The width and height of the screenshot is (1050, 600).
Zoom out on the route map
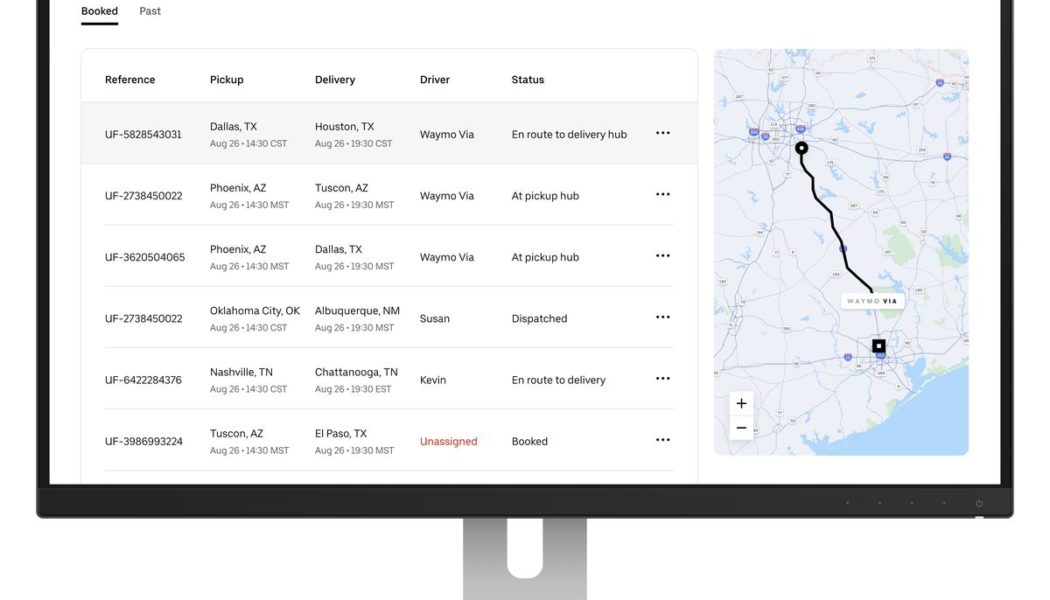pyautogui.click(x=740, y=427)
